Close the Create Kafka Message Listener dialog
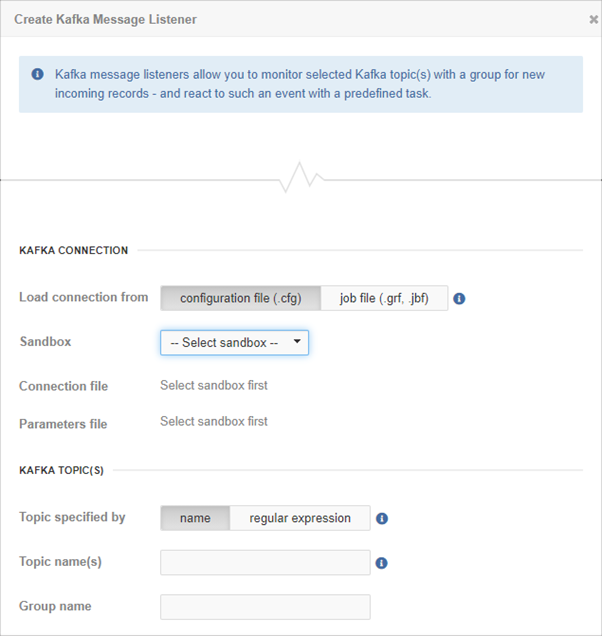The height and width of the screenshot is (636, 602). (x=593, y=19)
